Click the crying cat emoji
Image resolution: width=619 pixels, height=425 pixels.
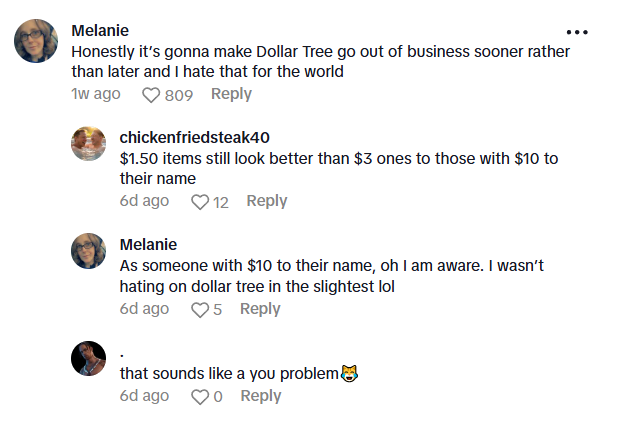pos(349,373)
